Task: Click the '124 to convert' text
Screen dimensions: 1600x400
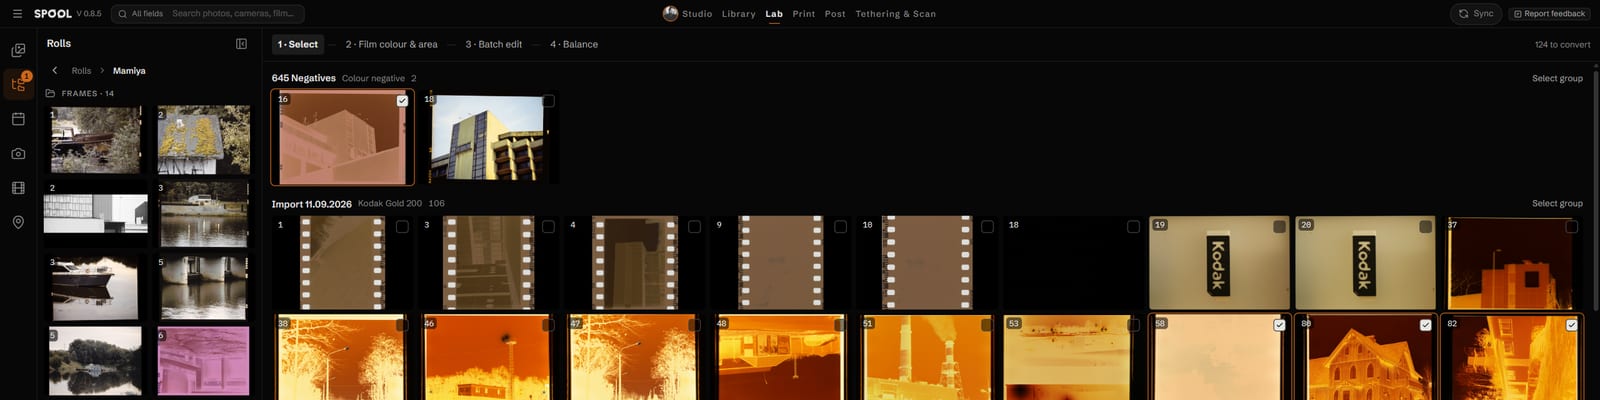Action: 1562,44
